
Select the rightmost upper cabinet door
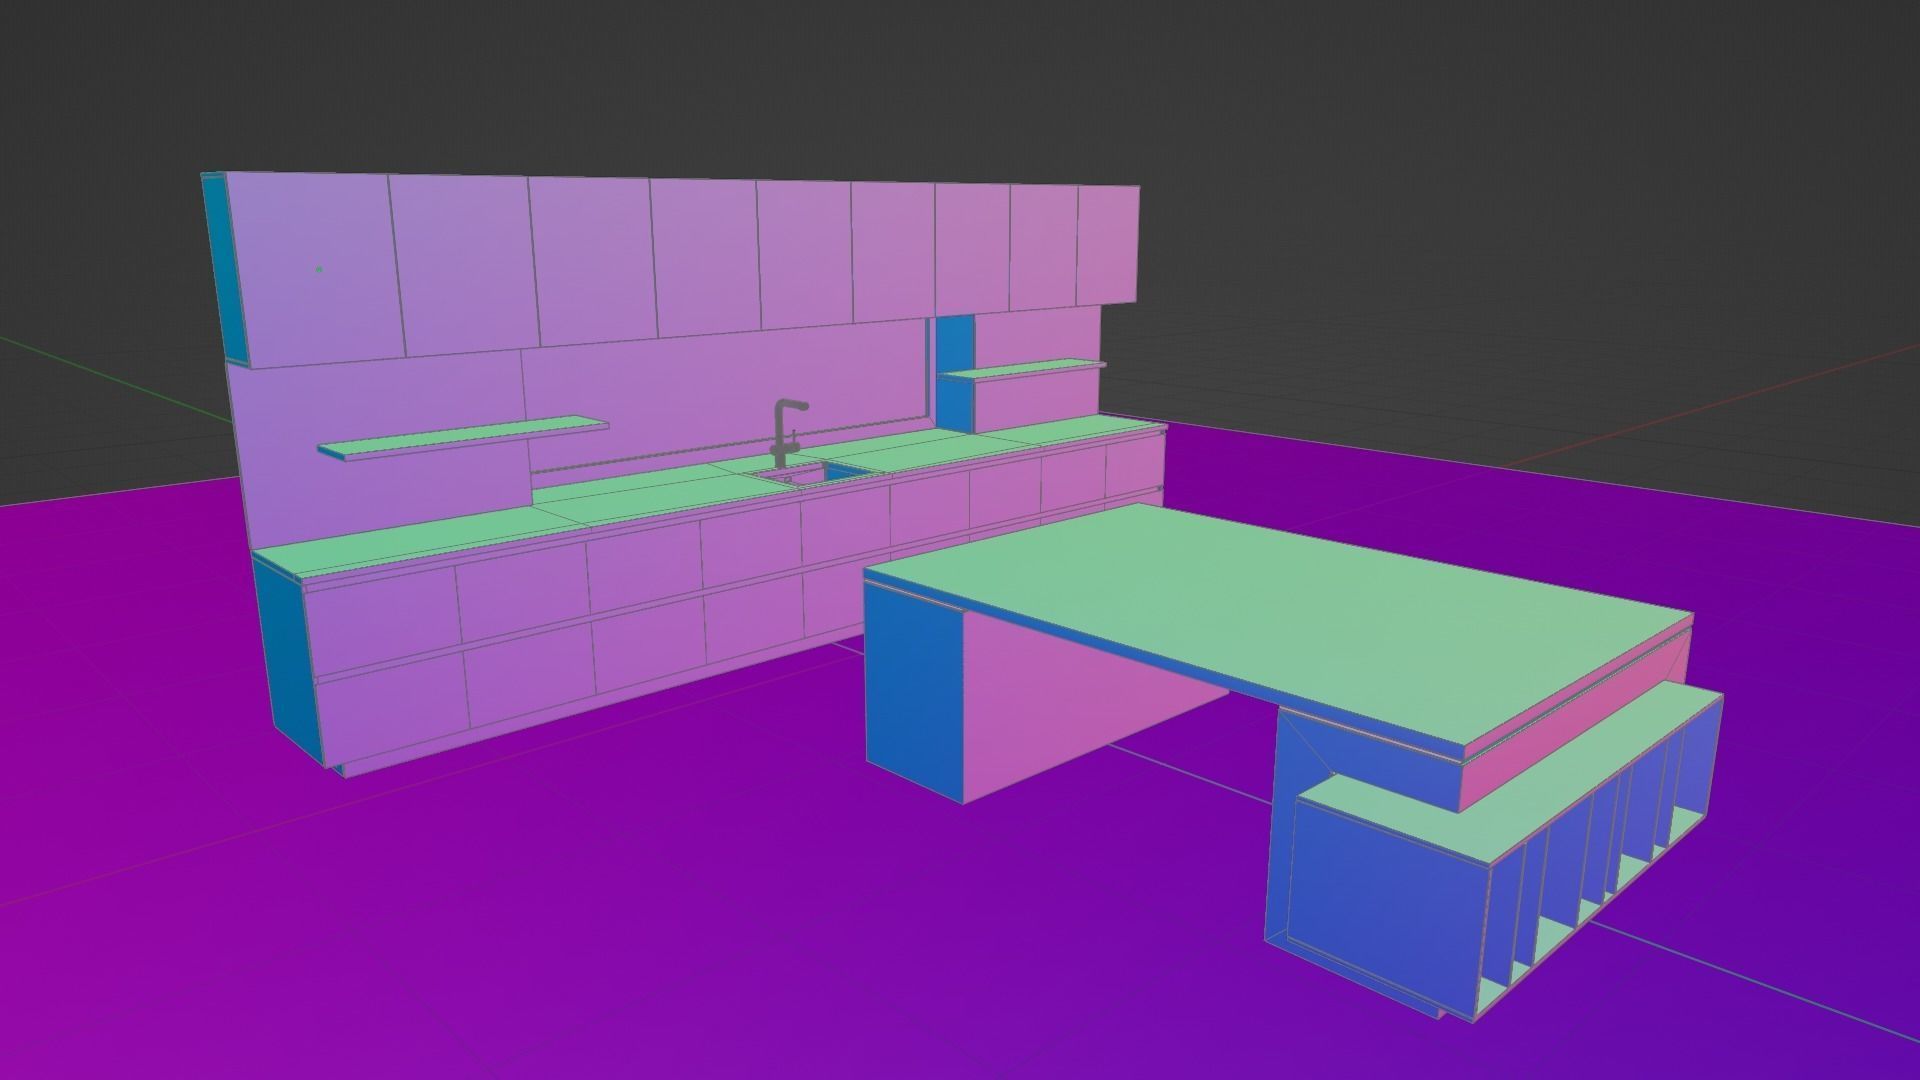click(x=1108, y=245)
